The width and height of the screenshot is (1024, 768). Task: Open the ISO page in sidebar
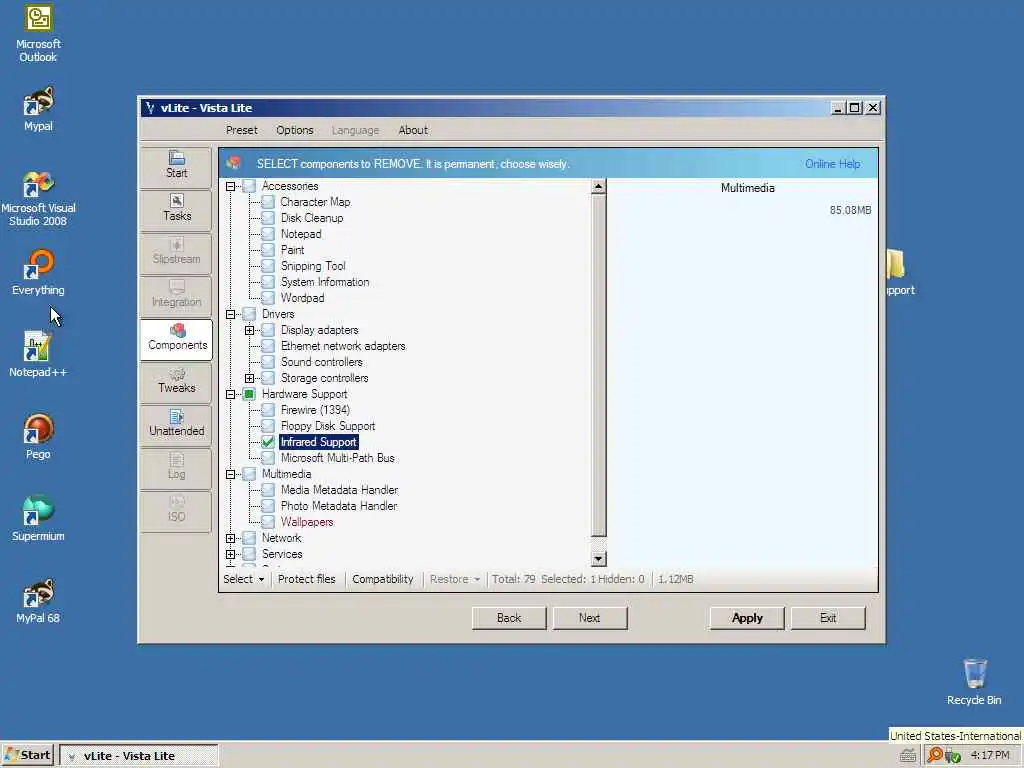click(176, 510)
